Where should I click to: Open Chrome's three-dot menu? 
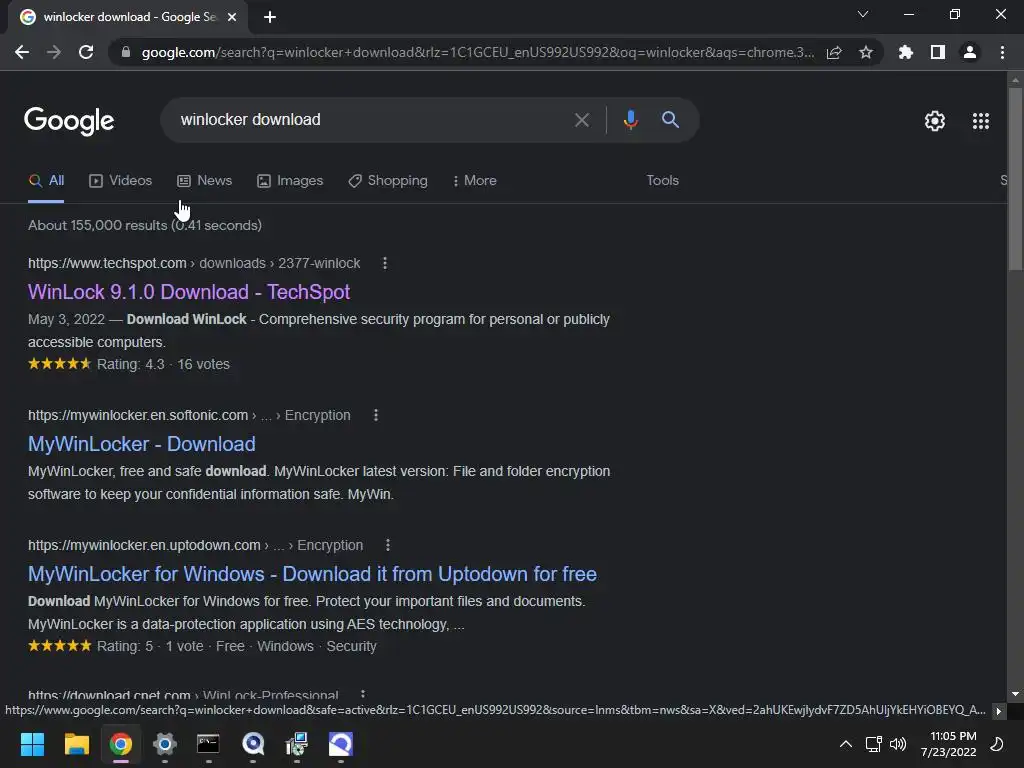(1002, 52)
